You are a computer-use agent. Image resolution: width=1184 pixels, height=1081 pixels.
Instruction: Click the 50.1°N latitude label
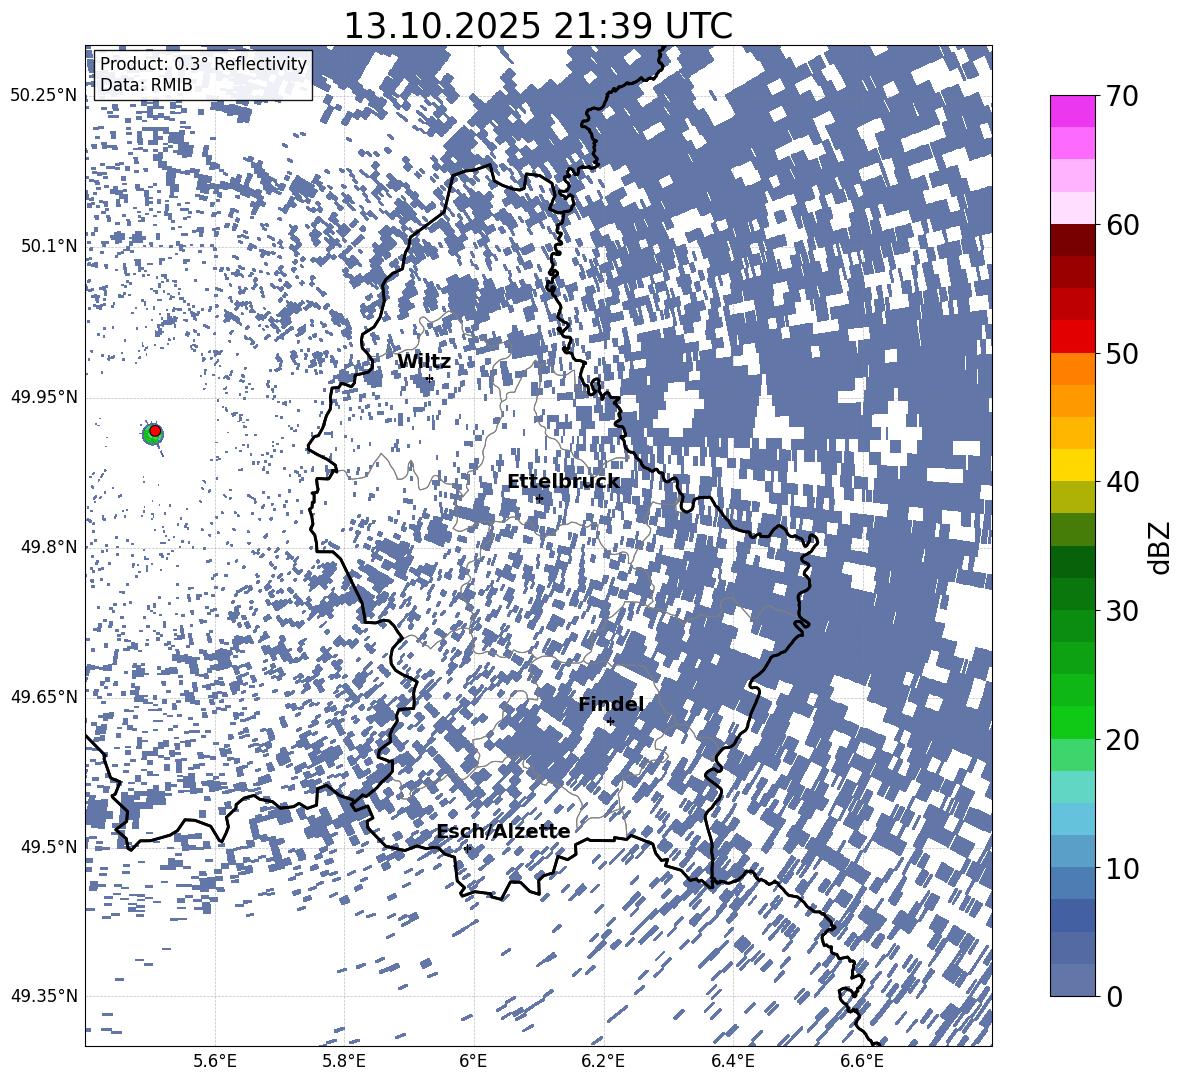pyautogui.click(x=48, y=246)
